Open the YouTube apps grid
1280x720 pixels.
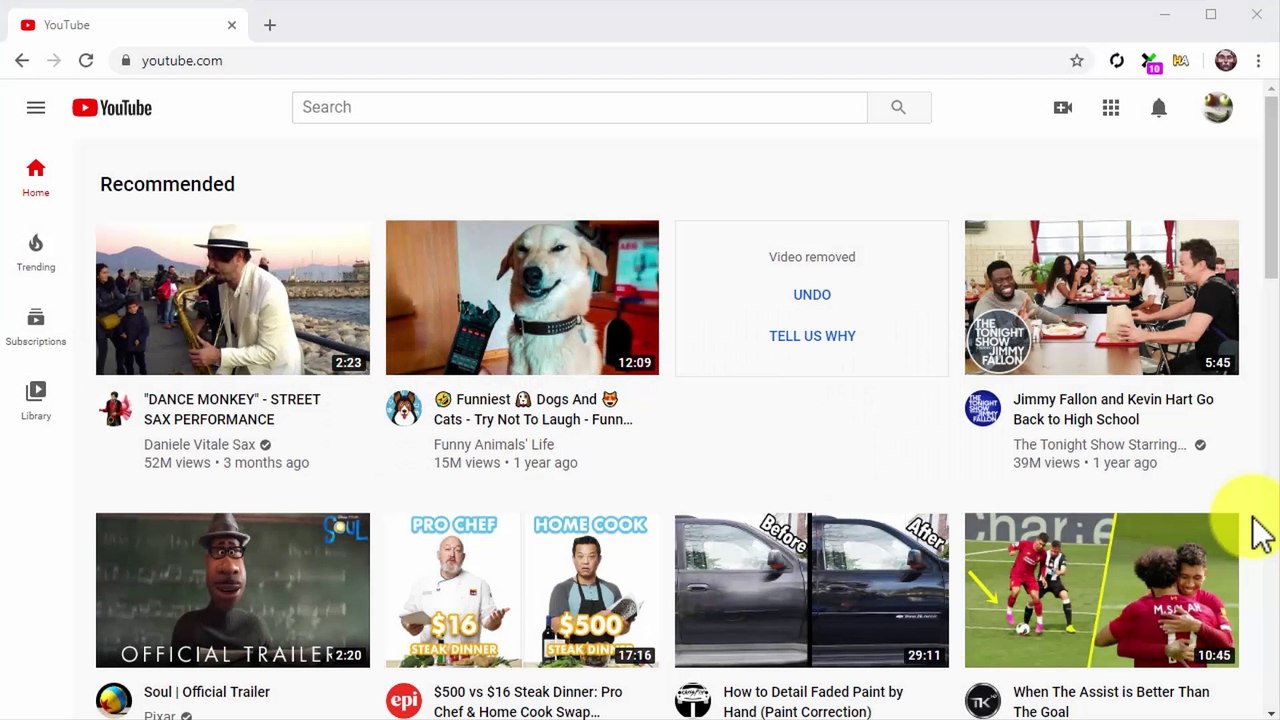1111,107
